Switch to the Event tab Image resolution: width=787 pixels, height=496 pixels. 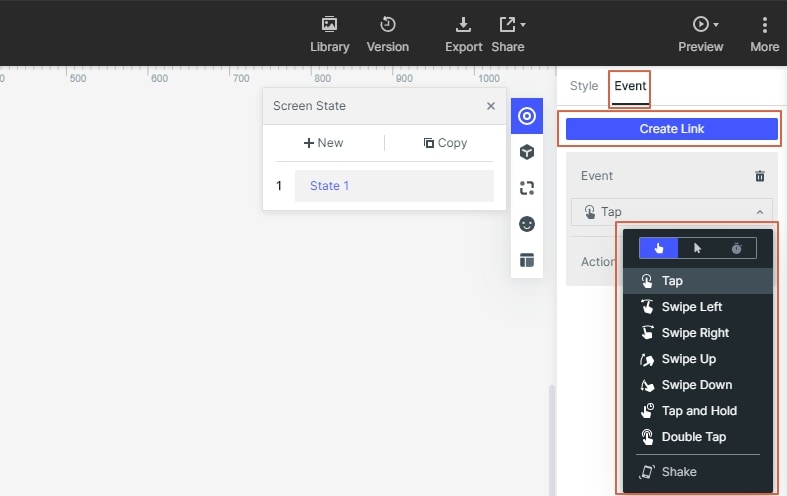pos(630,86)
